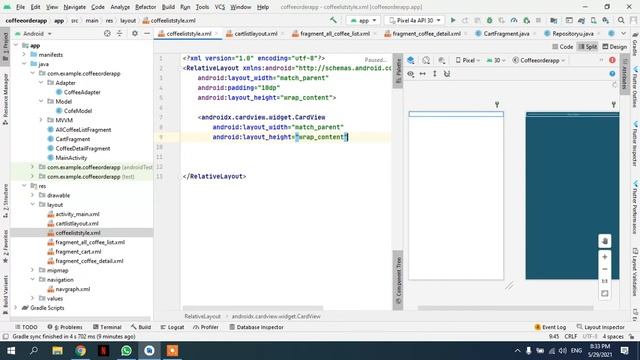The height and width of the screenshot is (360, 640).
Task: Open the Palette side panel
Action: (398, 70)
